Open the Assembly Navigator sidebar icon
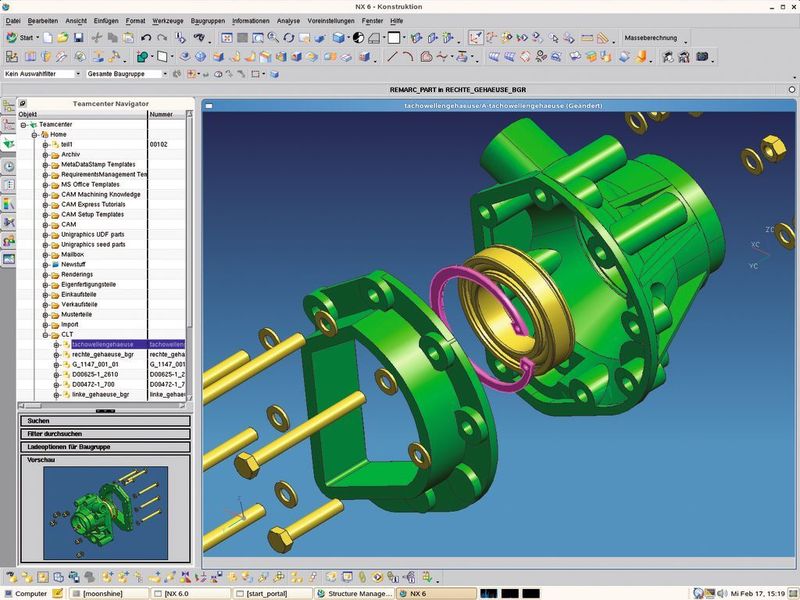Viewport: 800px width, 600px height. (x=9, y=106)
